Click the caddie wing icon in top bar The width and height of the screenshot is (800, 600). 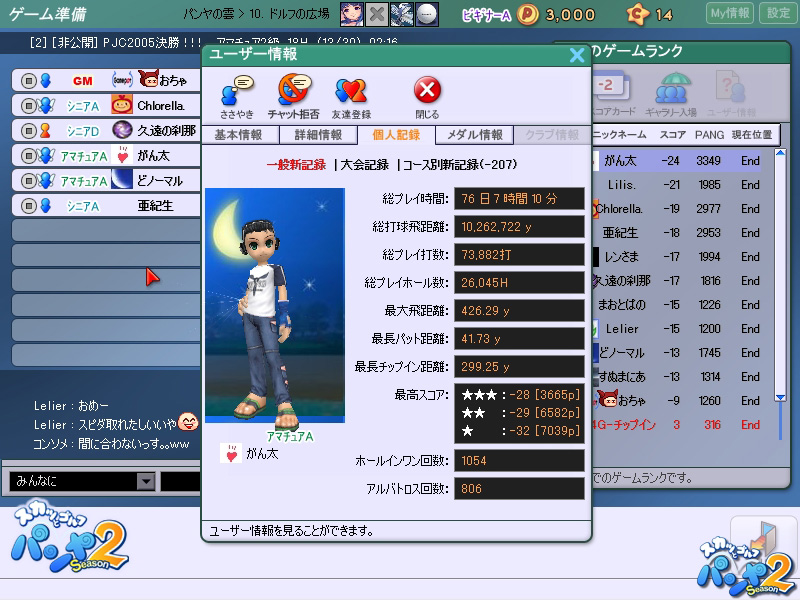click(402, 14)
